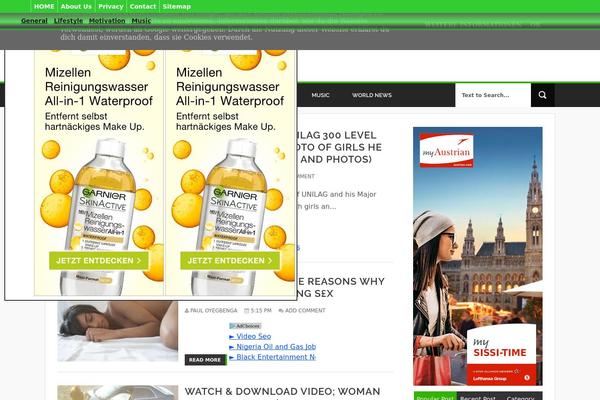The height and width of the screenshot is (400, 600).
Task: Go to the HOME top menu item
Action: [x=44, y=7]
